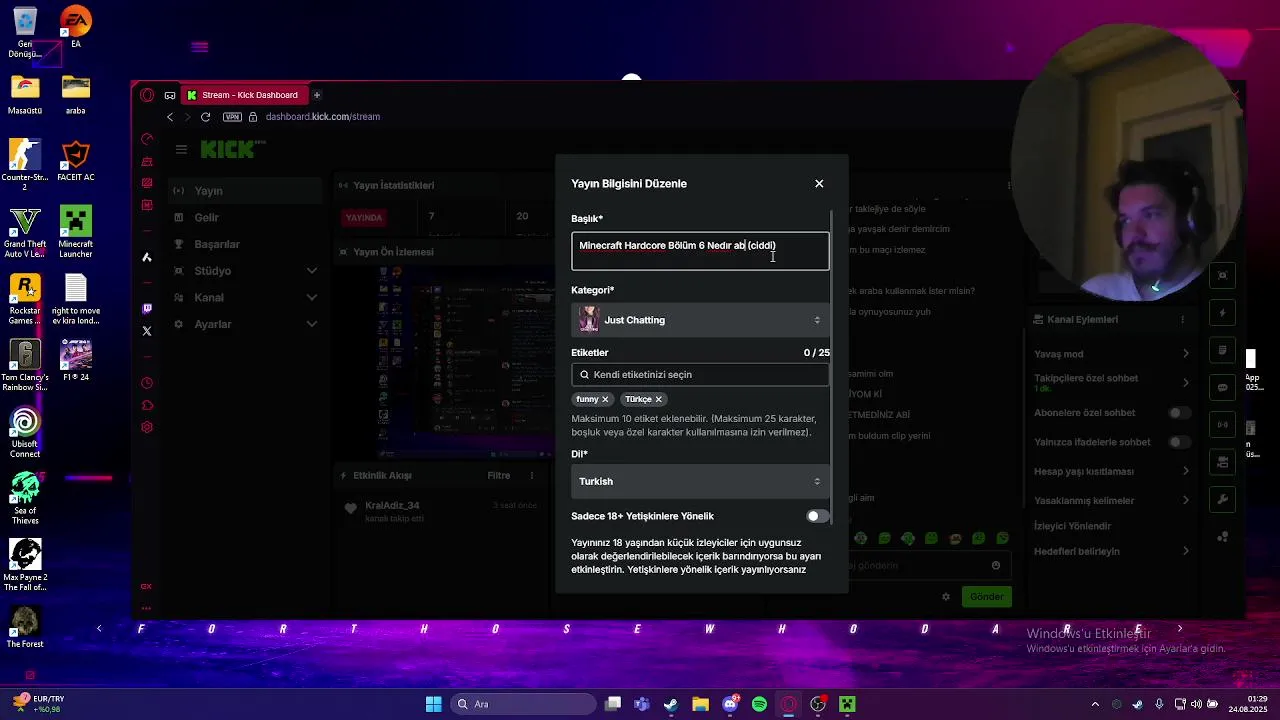Click the wrench tool icon in right rail

pyautogui.click(x=1222, y=499)
